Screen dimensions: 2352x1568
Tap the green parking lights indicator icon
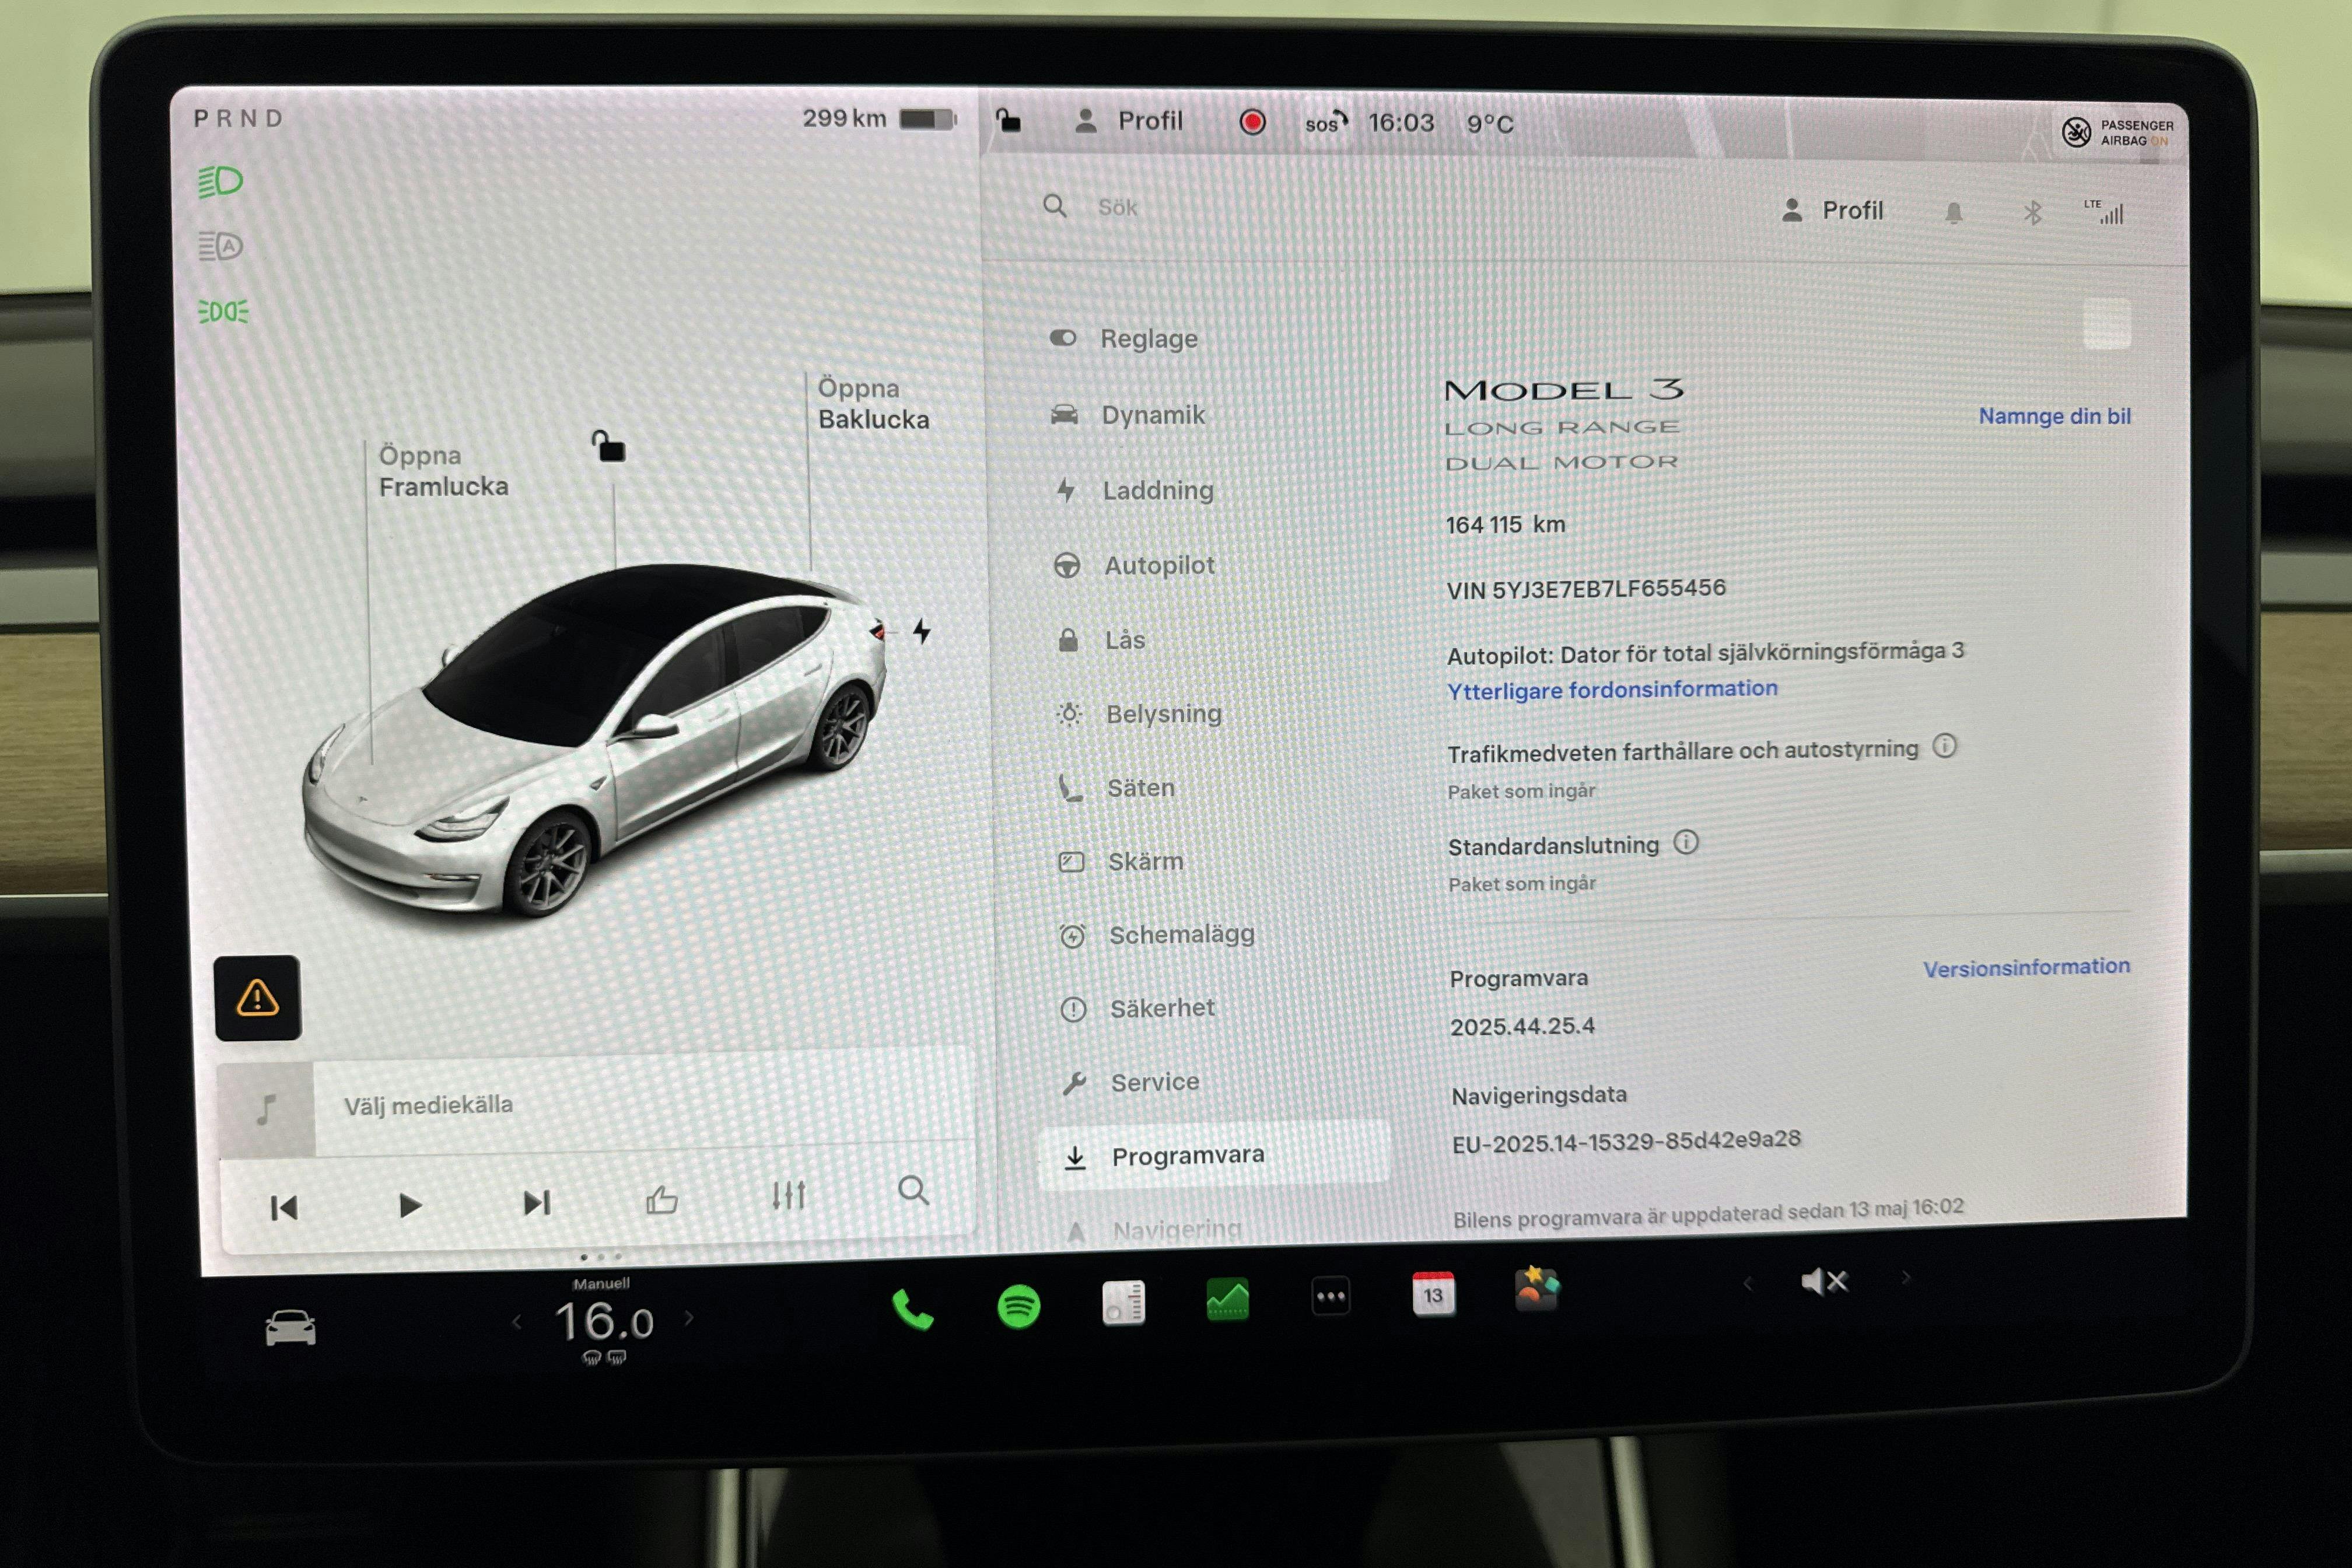click(x=223, y=311)
